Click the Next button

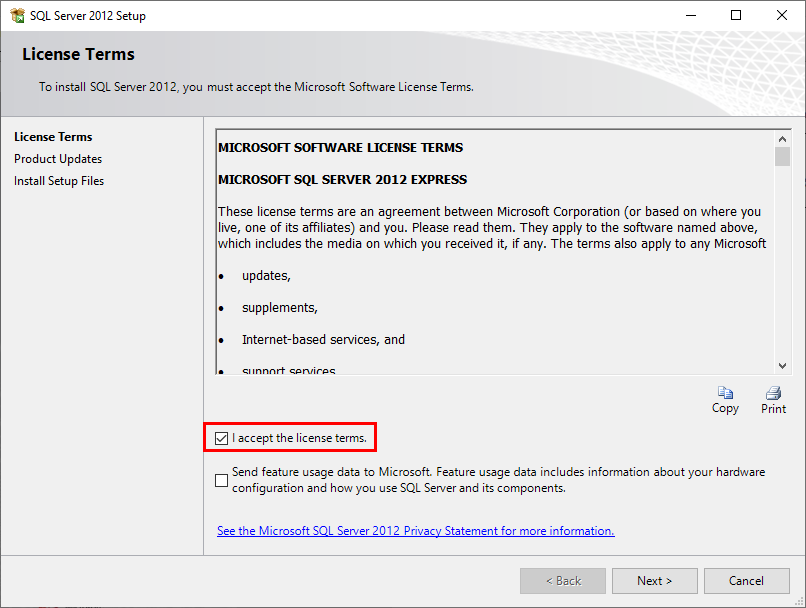654,580
